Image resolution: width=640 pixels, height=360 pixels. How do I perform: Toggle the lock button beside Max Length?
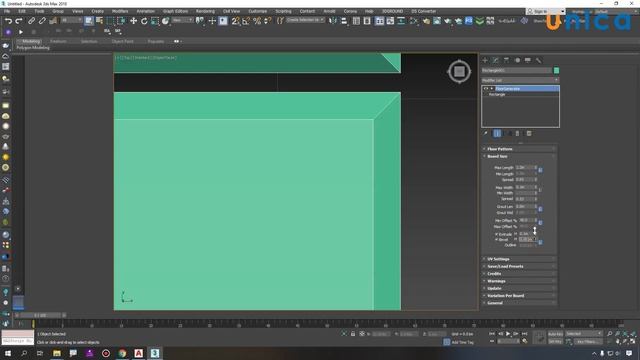point(540,170)
